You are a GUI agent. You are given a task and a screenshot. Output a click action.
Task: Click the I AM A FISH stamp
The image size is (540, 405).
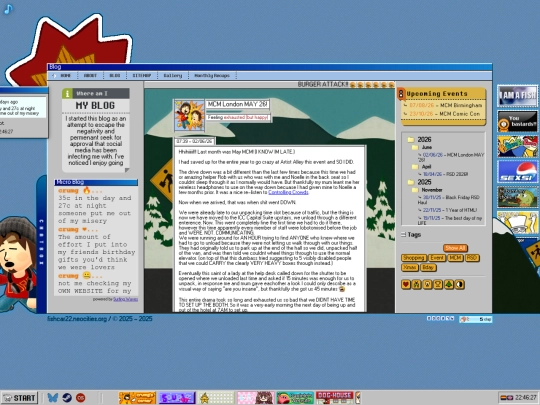(517, 96)
